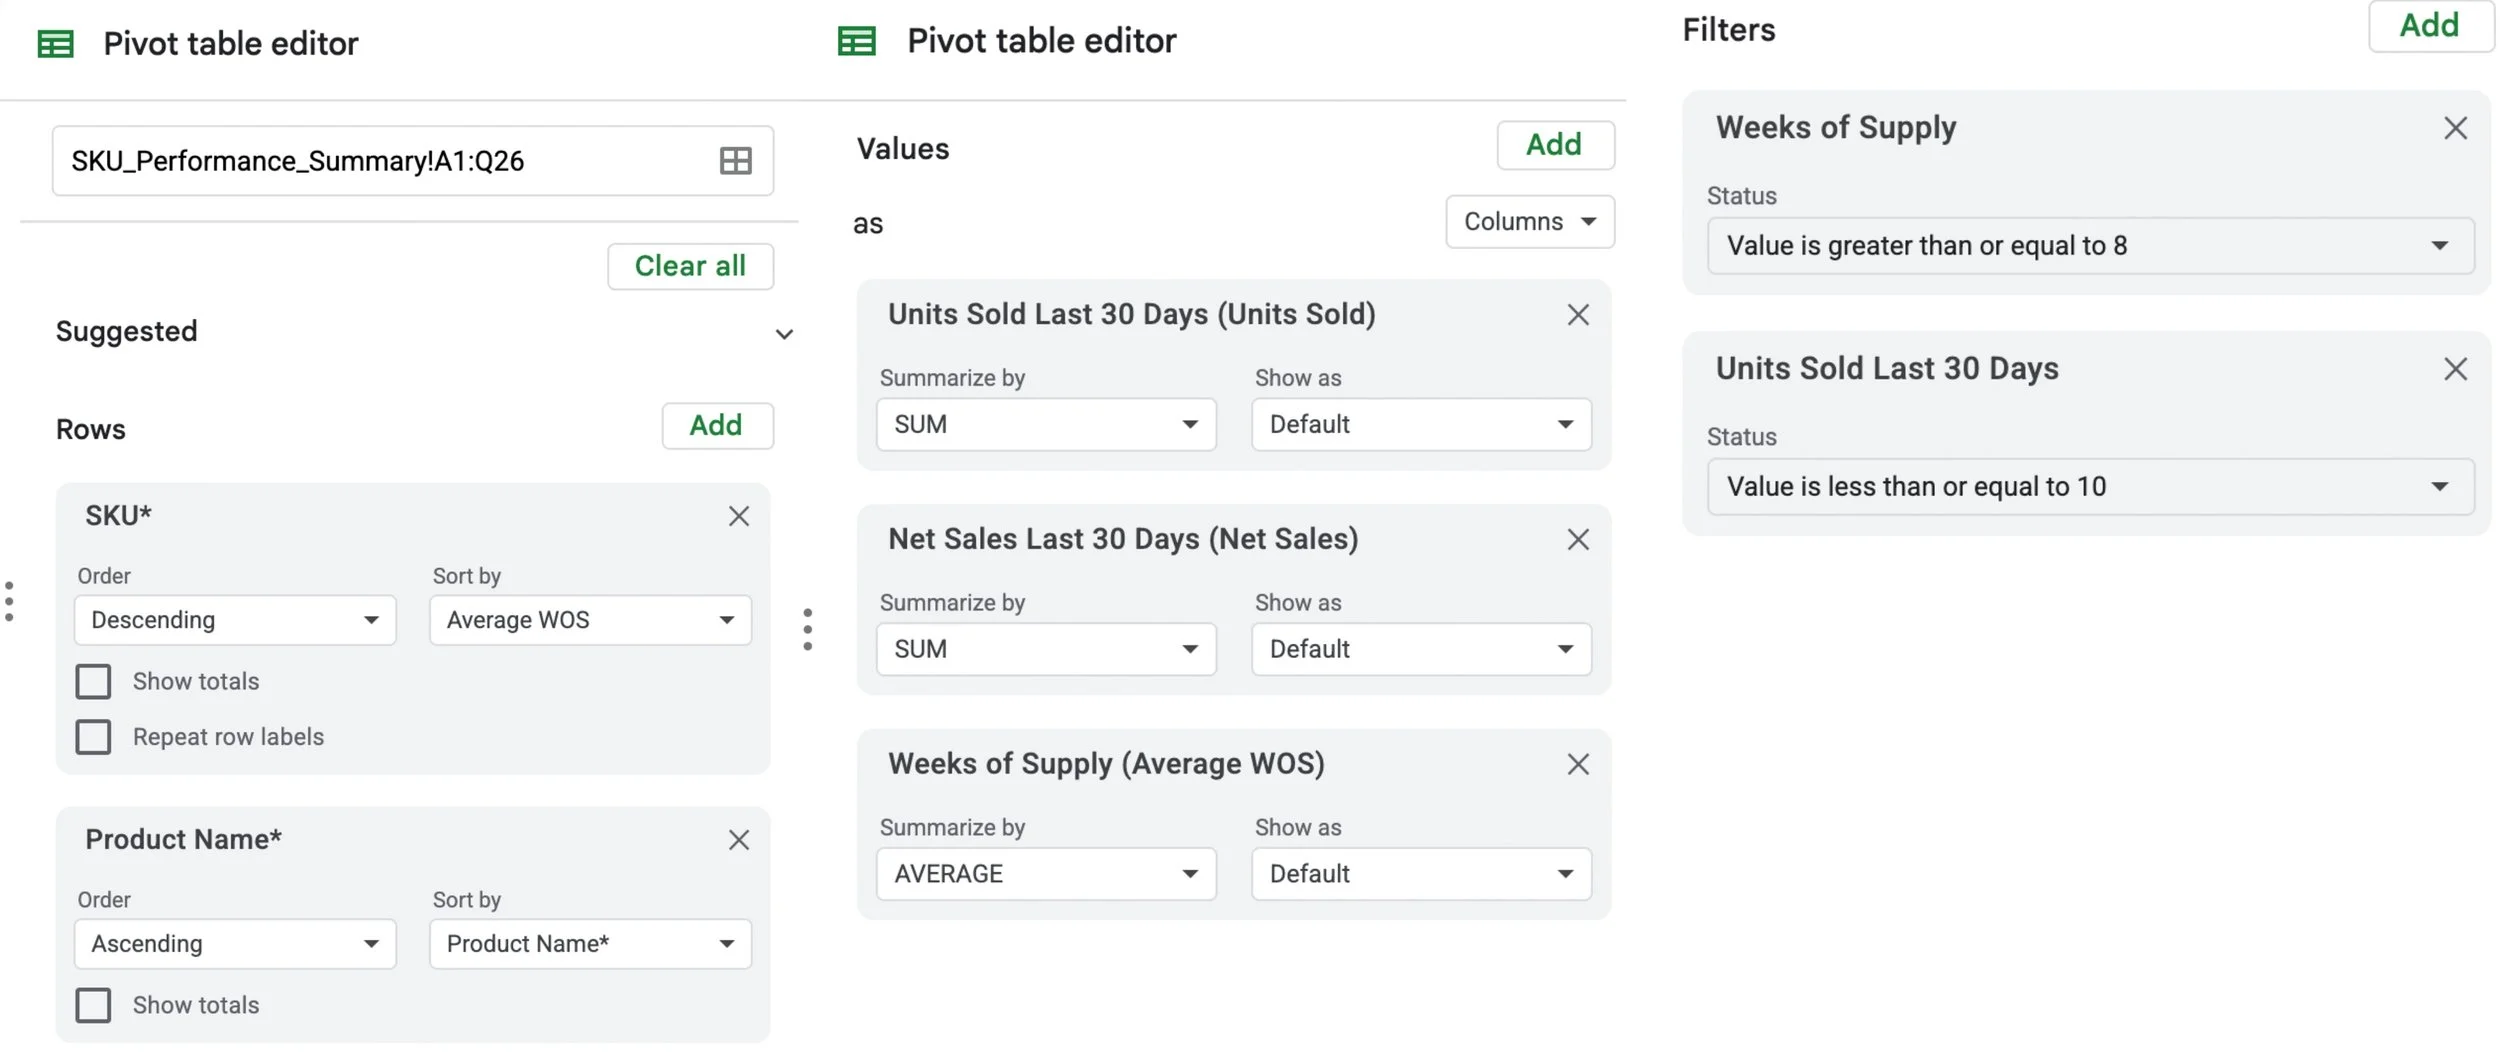2500x1055 pixels.
Task: Remove the Average WOS value field
Action: [1577, 765]
